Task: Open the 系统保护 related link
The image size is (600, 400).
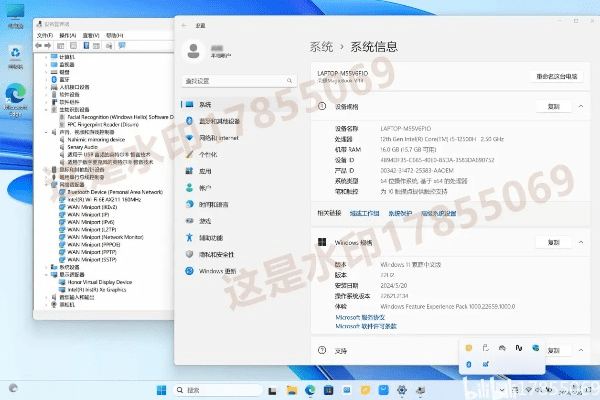Action: (x=400, y=213)
